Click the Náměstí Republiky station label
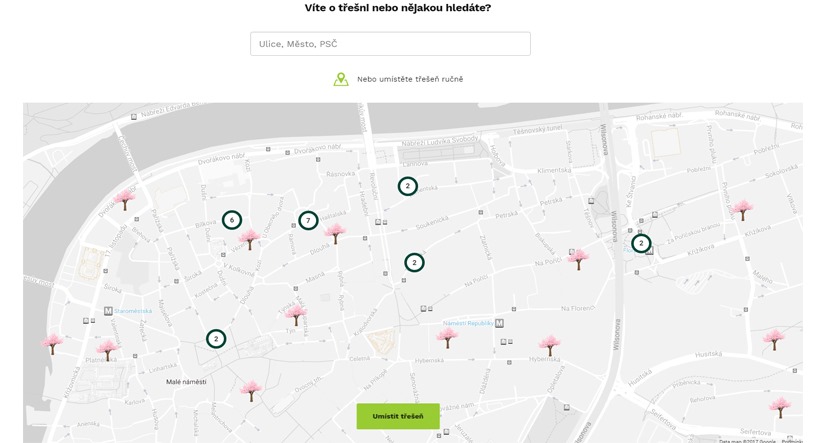The width and height of the screenshot is (826, 443). (468, 323)
